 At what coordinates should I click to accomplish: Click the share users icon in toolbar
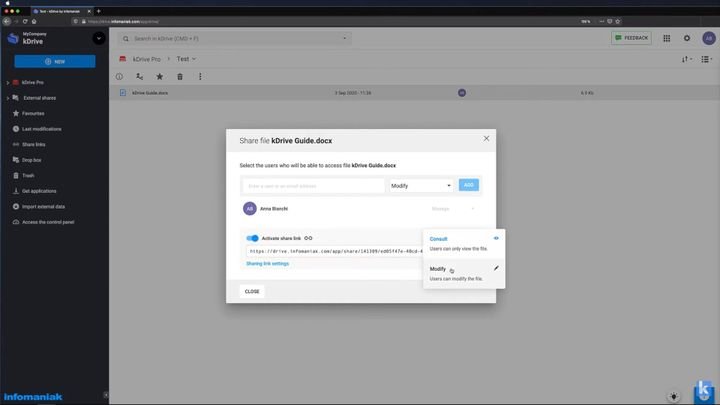point(139,76)
